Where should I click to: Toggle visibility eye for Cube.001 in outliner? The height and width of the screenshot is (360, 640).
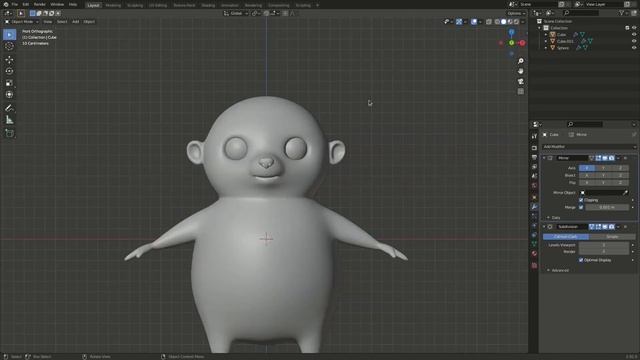click(x=634, y=41)
